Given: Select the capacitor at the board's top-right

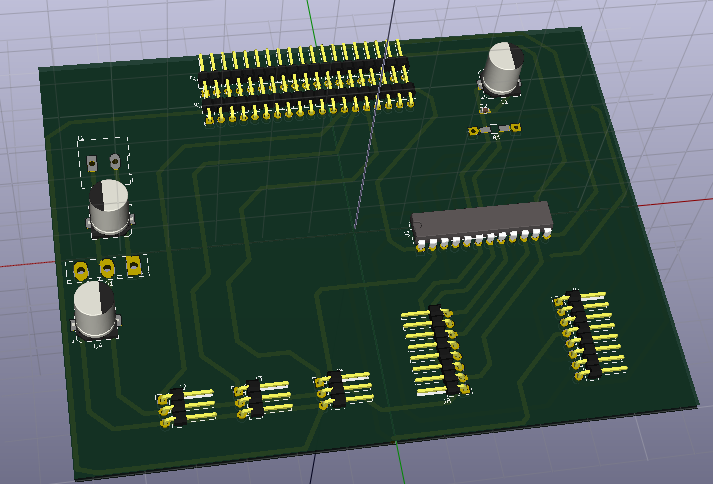Looking at the screenshot, I should tap(503, 70).
